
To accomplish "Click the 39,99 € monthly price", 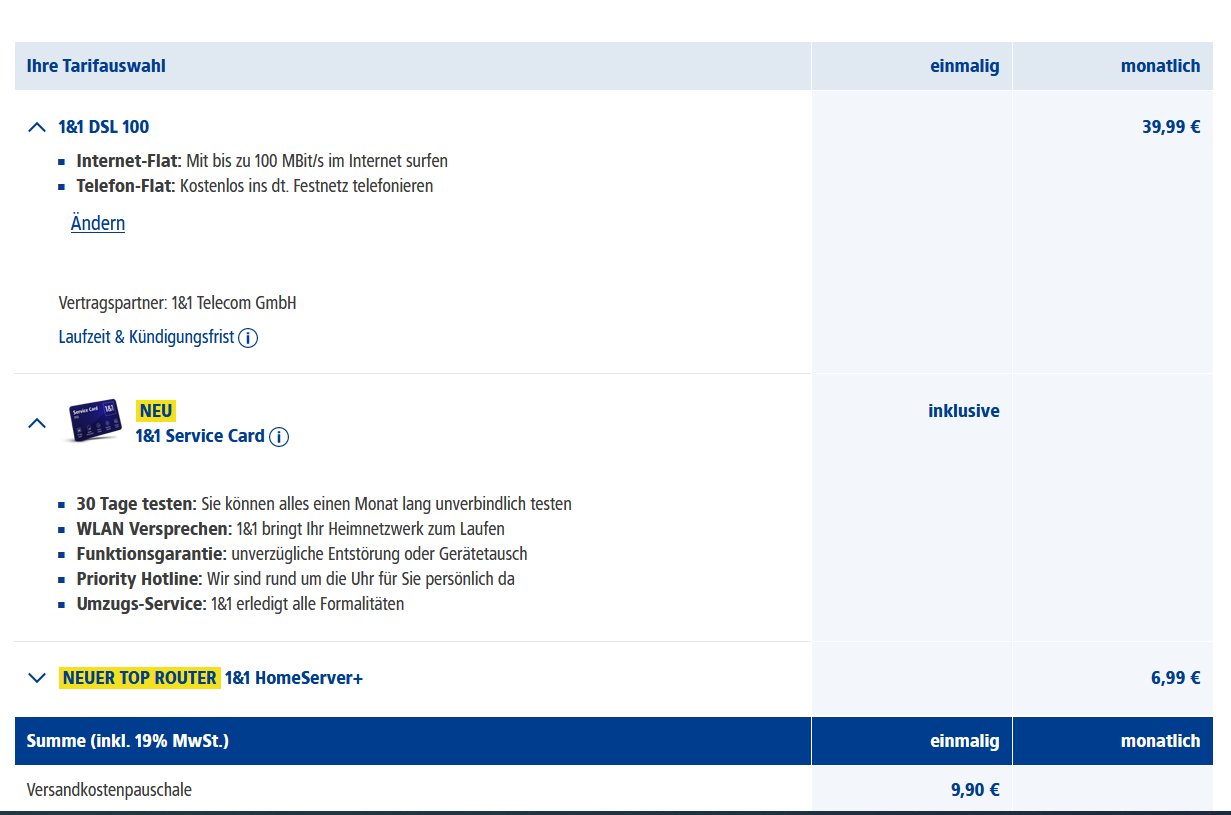I will point(1171,127).
